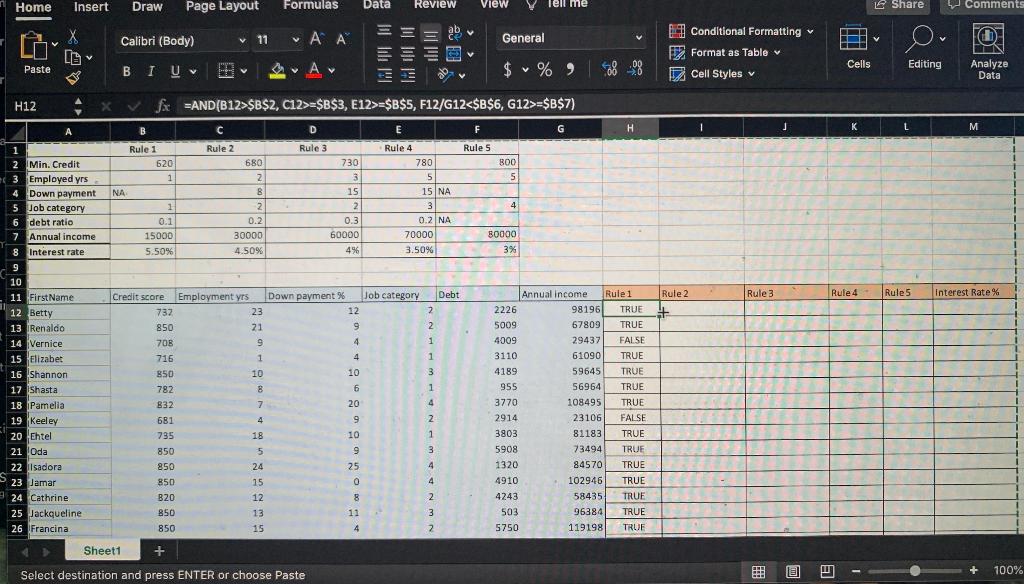
Task: Click the fx Insert Function icon
Action: (163, 105)
